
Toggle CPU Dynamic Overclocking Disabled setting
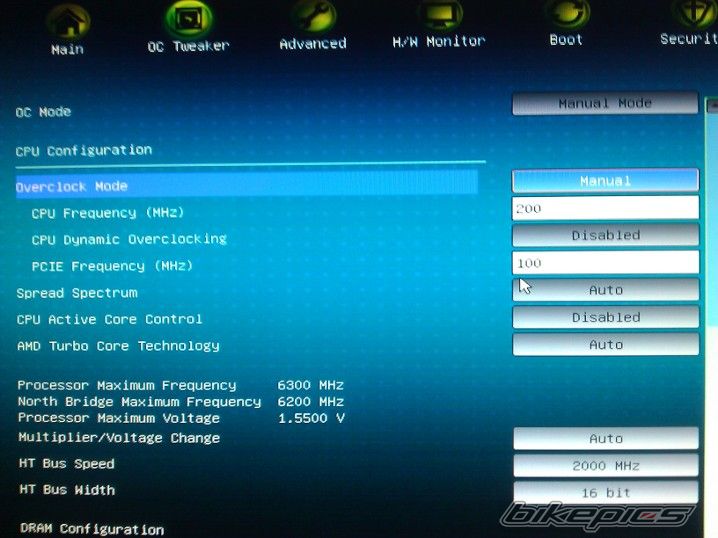605,236
